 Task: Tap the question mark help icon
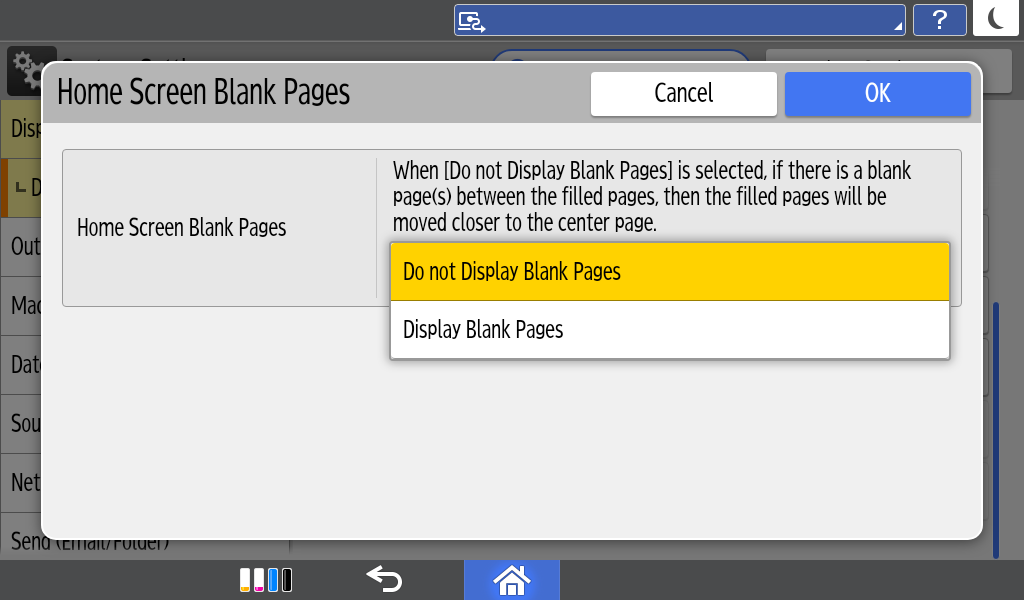tap(940, 20)
